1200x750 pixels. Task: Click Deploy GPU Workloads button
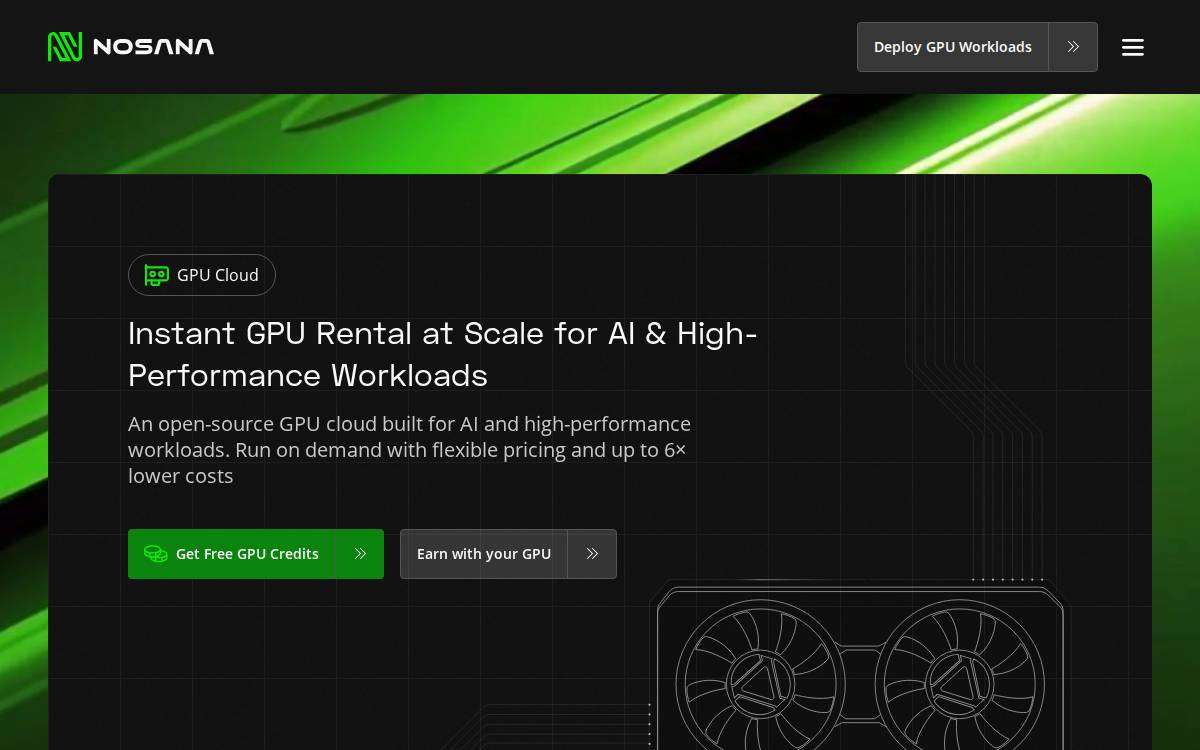click(x=977, y=47)
